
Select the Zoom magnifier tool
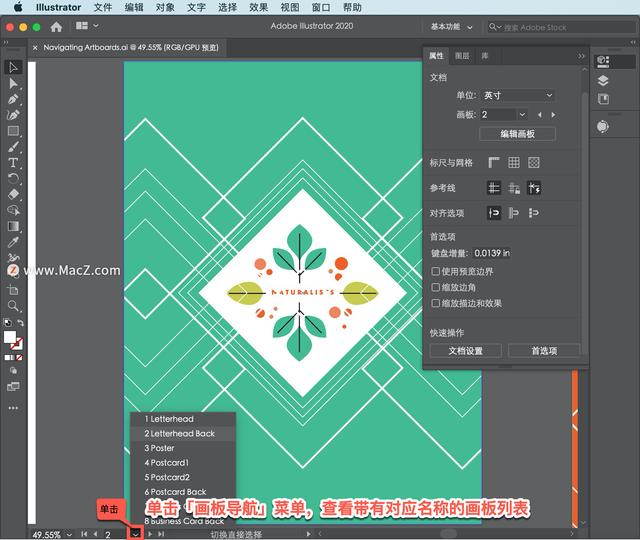coord(13,306)
